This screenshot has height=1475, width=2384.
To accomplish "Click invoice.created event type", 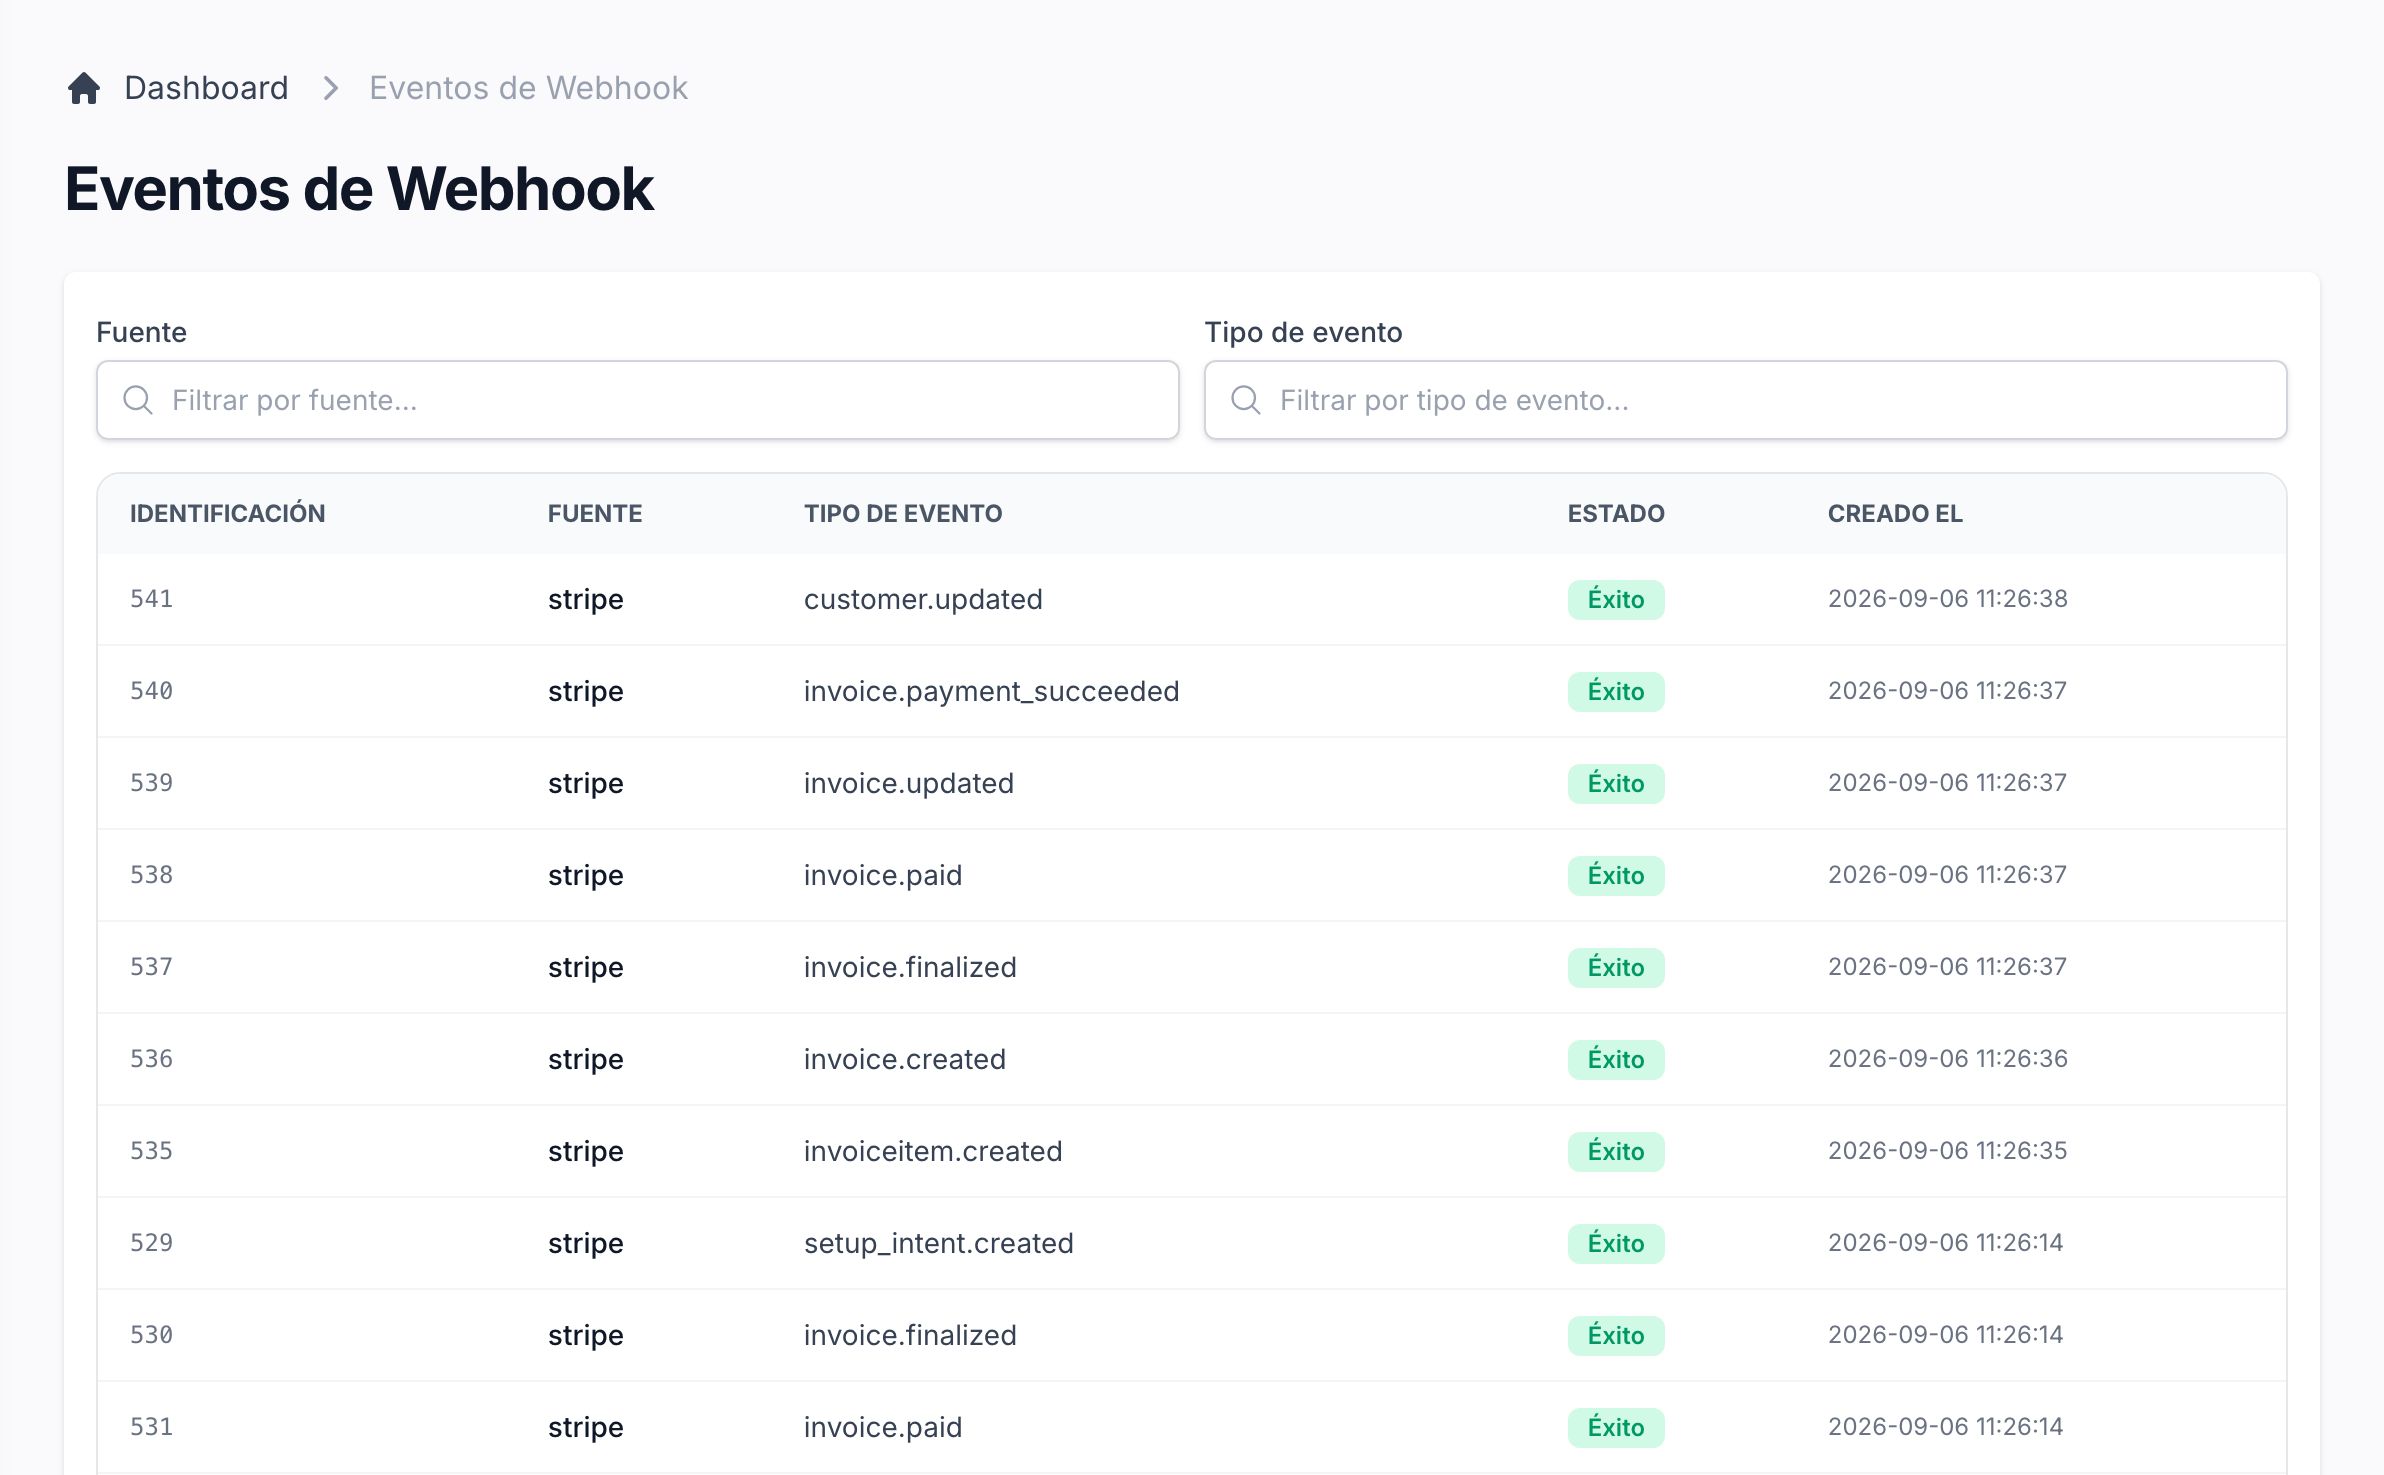I will (905, 1059).
